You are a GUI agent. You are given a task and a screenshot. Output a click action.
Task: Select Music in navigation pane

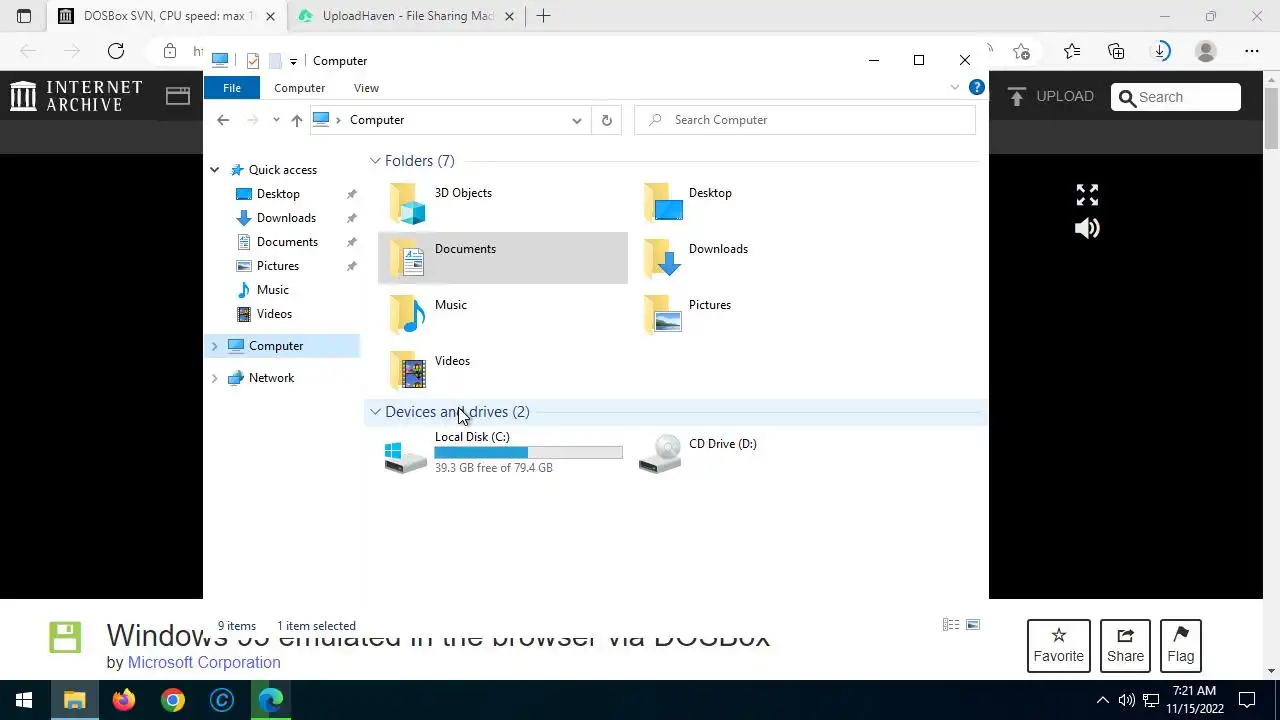coord(273,290)
